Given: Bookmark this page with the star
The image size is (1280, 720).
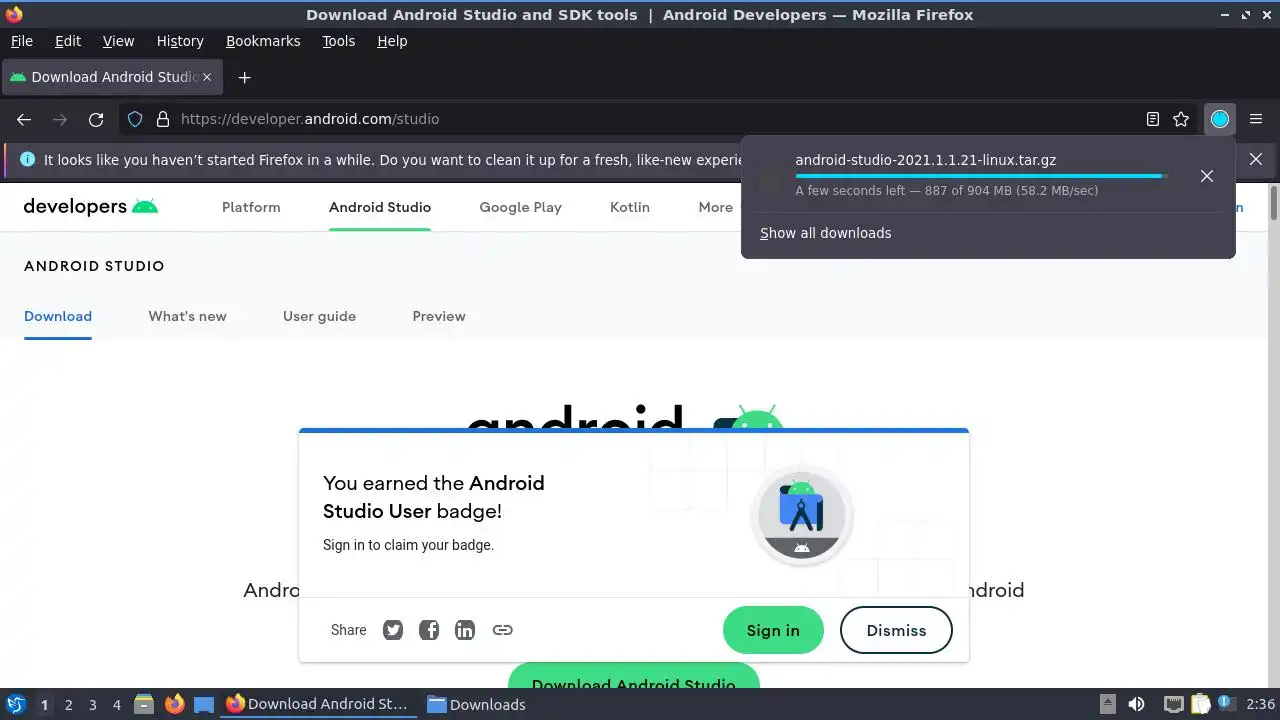Looking at the screenshot, I should pos(1181,119).
